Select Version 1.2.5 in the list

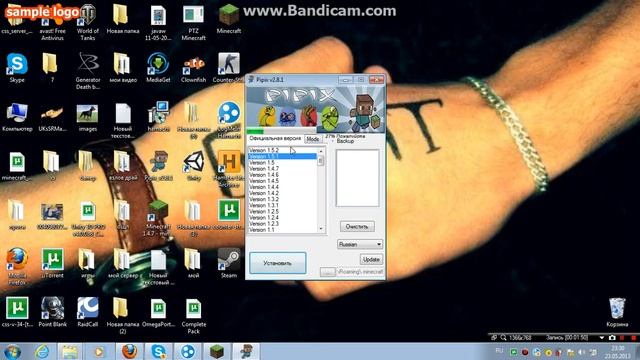pos(282,211)
